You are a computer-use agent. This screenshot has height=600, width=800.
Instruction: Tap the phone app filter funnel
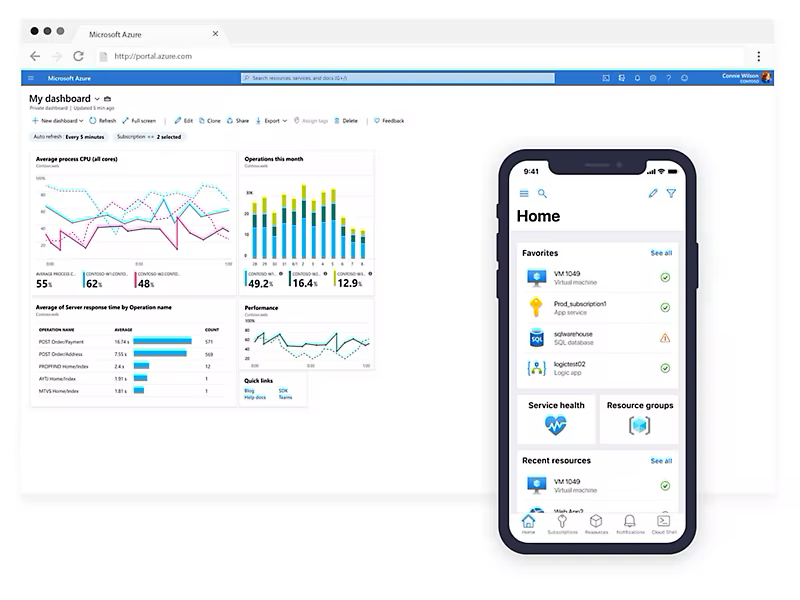click(x=671, y=193)
